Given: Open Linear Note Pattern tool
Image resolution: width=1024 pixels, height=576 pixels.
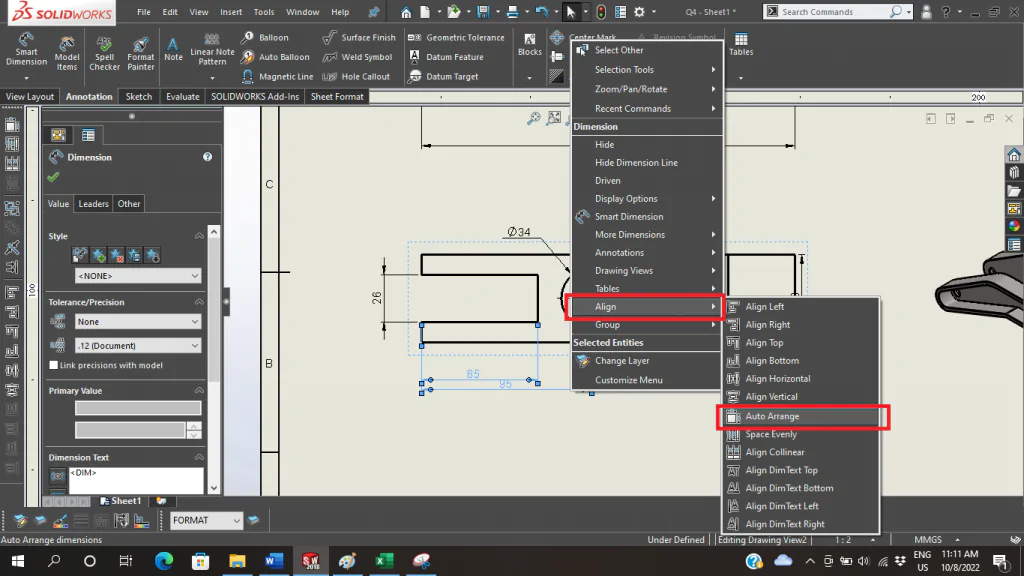Looking at the screenshot, I should 212,50.
